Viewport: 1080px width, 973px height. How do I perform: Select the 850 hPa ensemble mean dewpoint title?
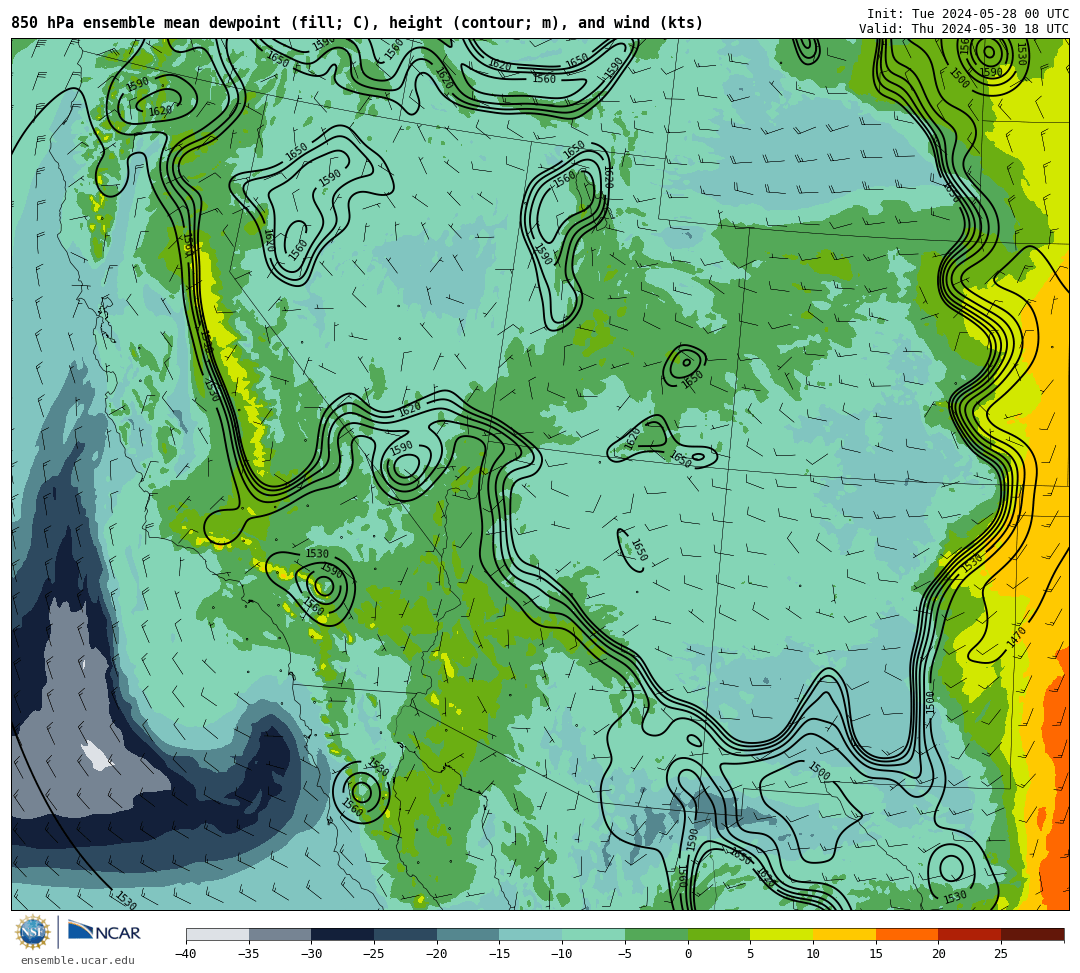pyautogui.click(x=357, y=23)
